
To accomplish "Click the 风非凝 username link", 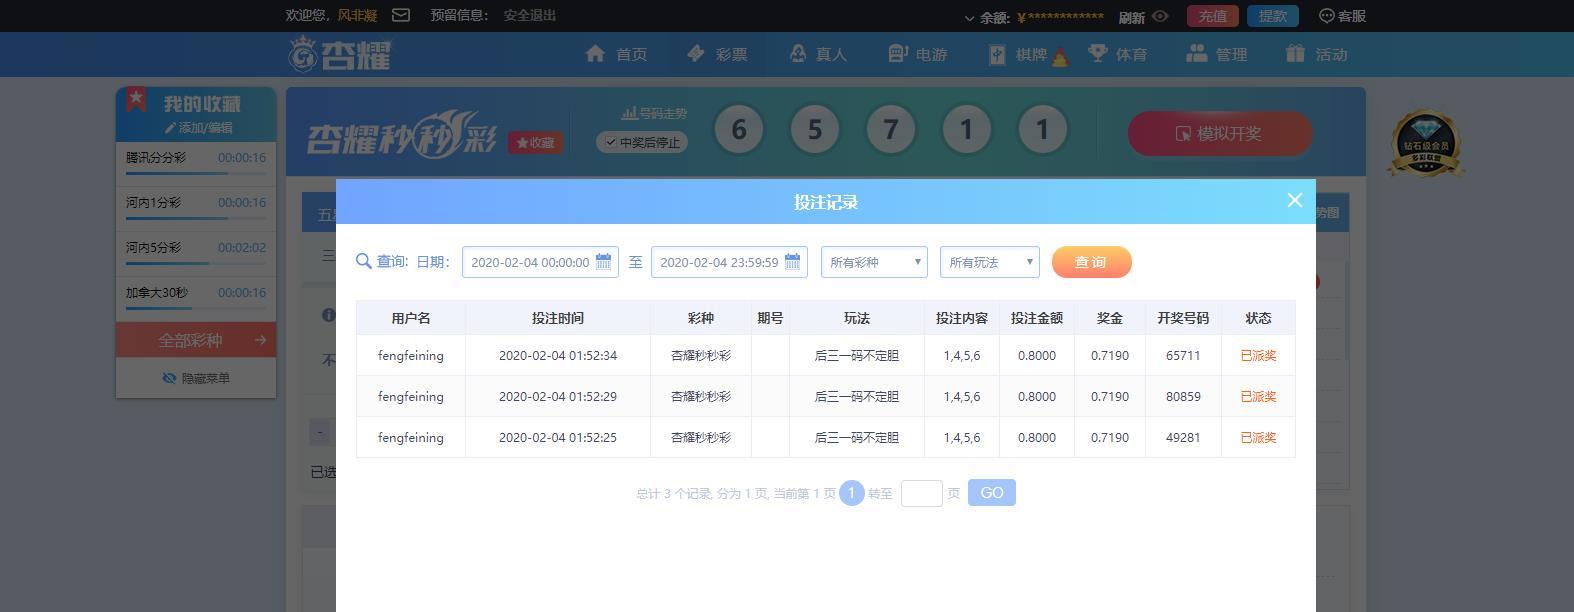I will (357, 15).
